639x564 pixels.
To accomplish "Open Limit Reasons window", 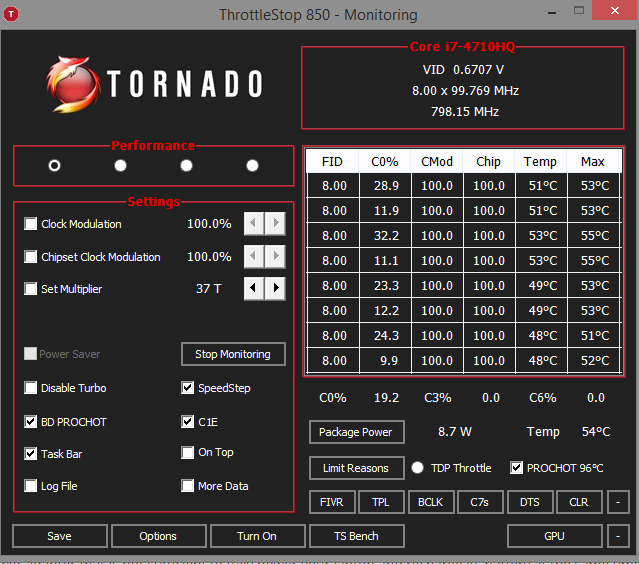I will click(357, 468).
